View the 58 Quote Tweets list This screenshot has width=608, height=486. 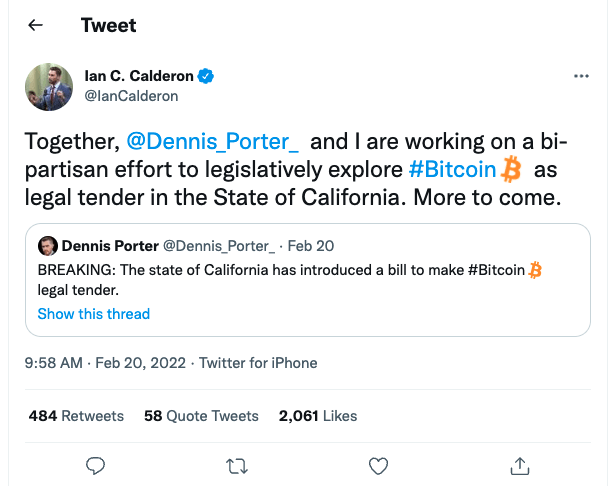coord(201,415)
